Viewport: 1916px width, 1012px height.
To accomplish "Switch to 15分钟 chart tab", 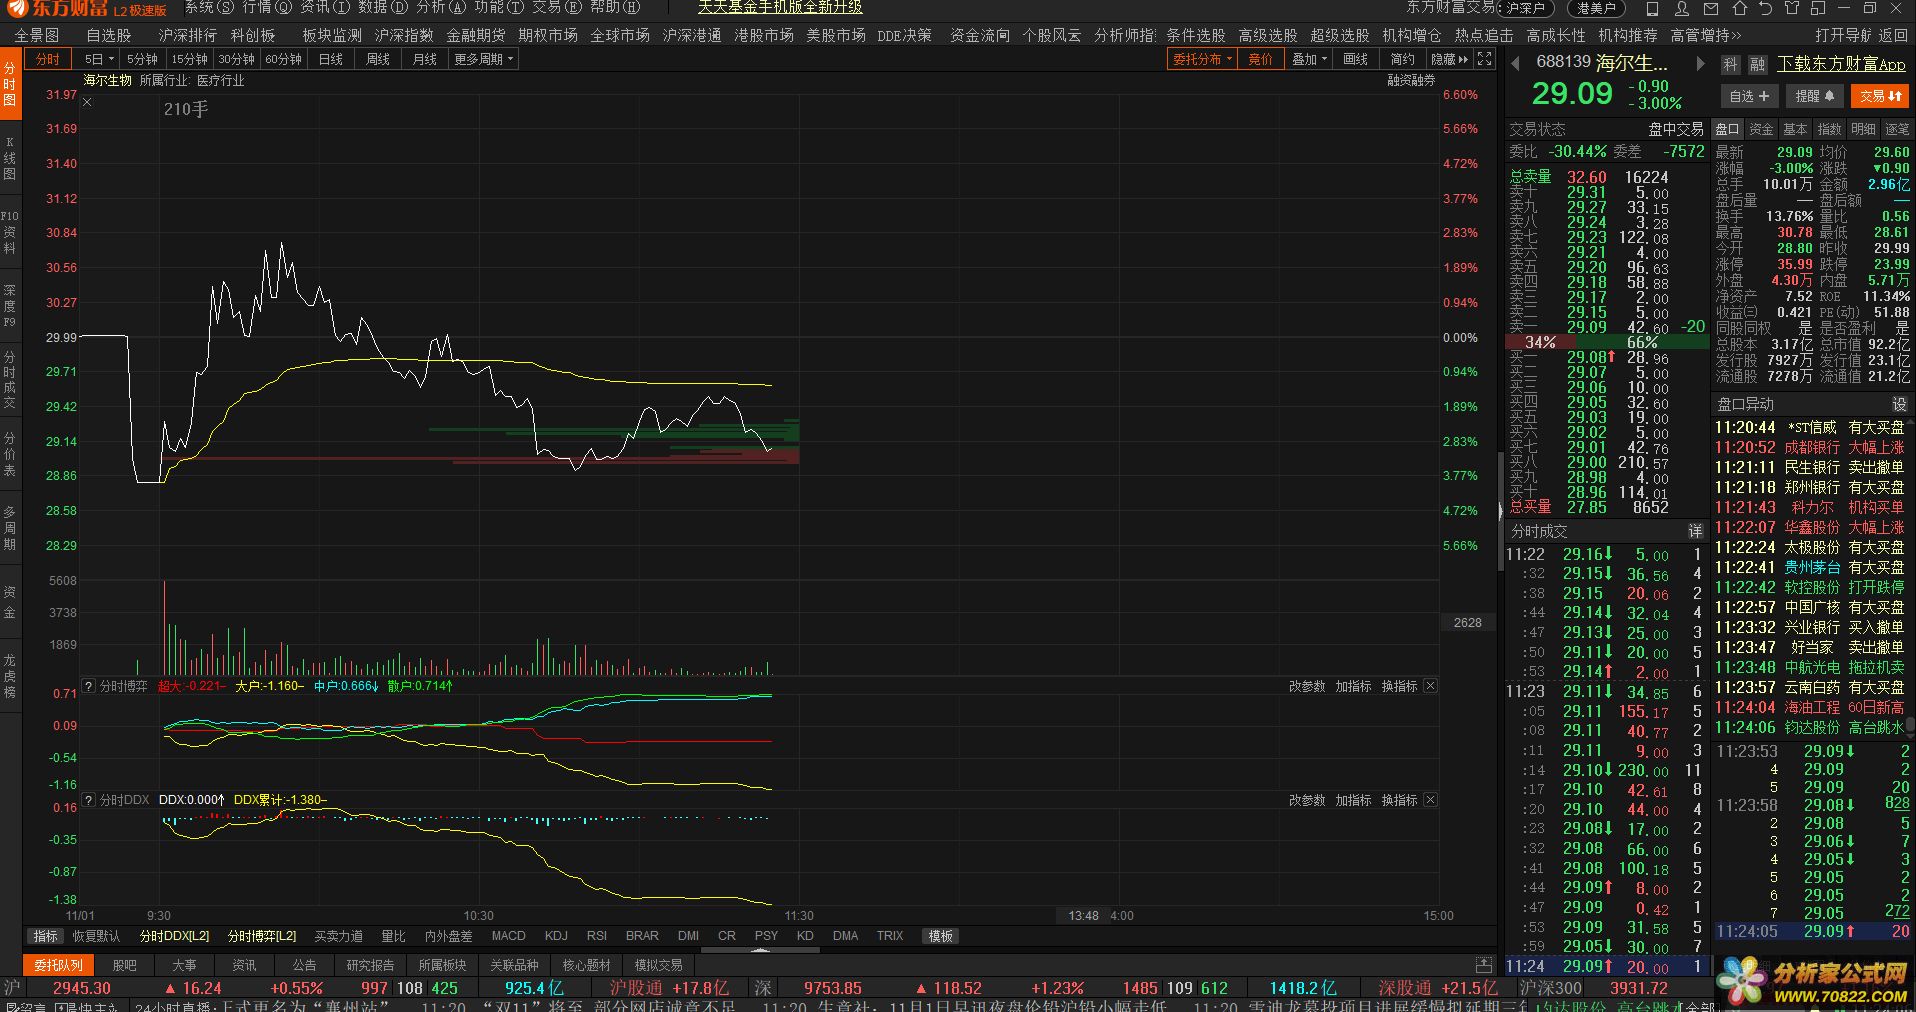I will pos(189,59).
